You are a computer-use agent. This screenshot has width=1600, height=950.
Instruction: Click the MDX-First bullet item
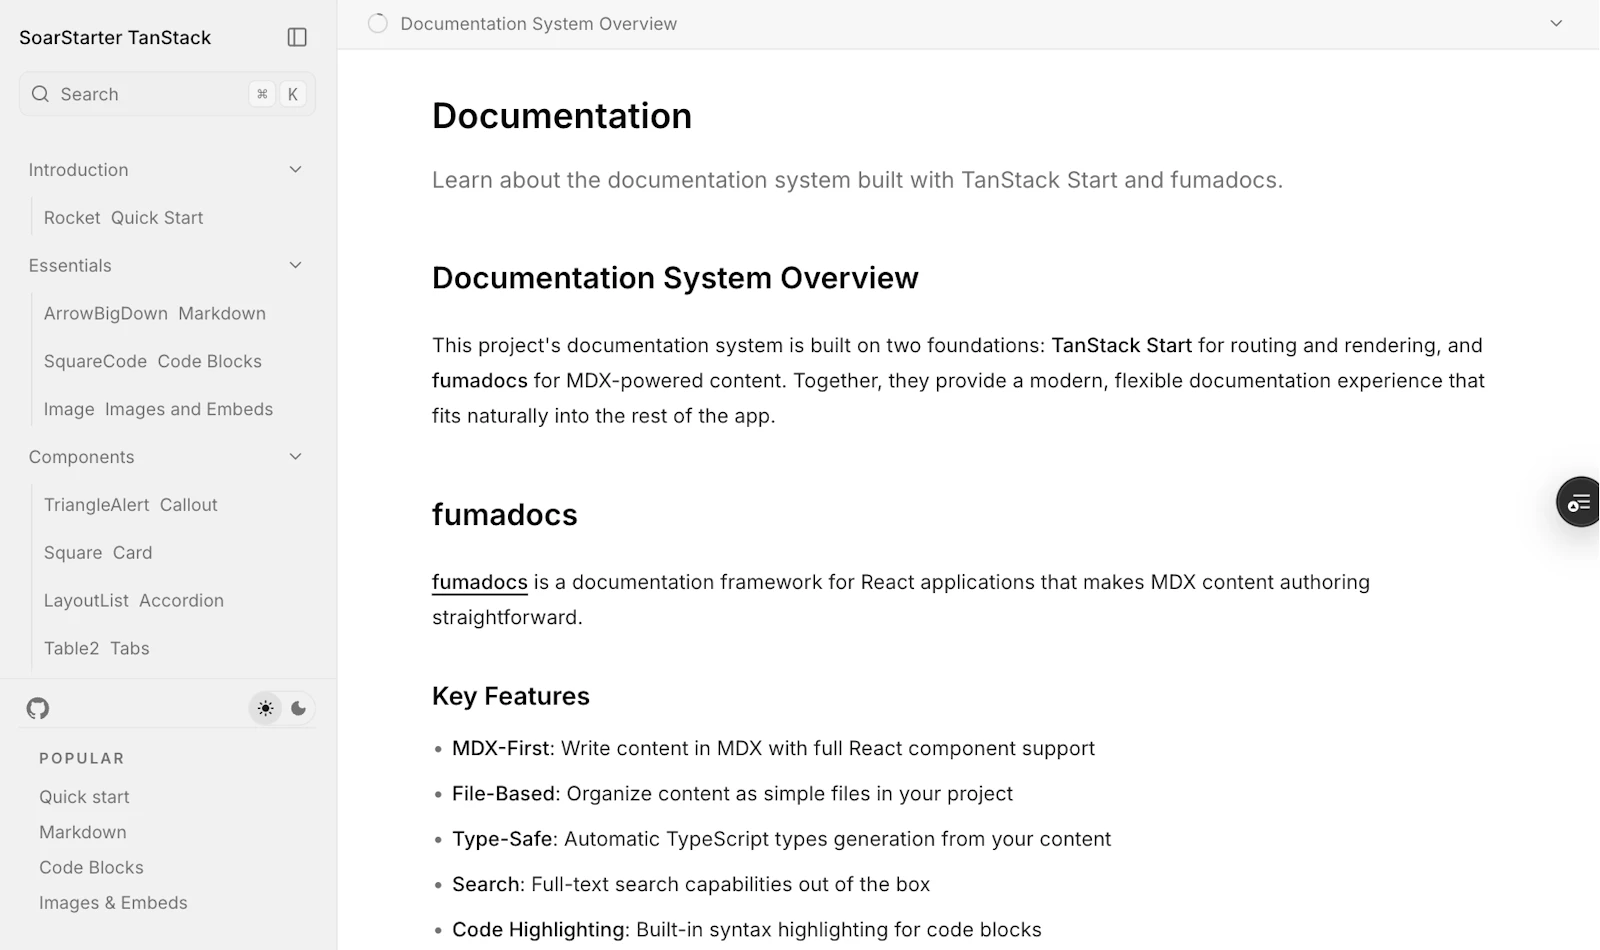pyautogui.click(x=773, y=749)
